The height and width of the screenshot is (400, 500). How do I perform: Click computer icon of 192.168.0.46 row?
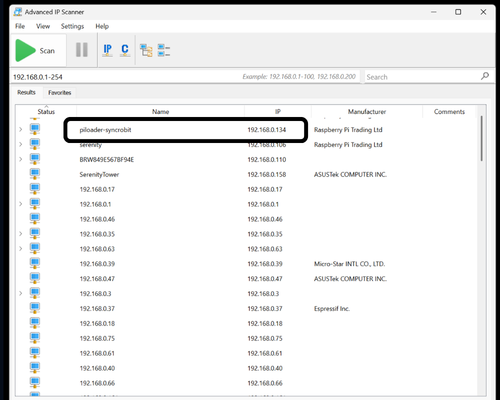point(35,218)
